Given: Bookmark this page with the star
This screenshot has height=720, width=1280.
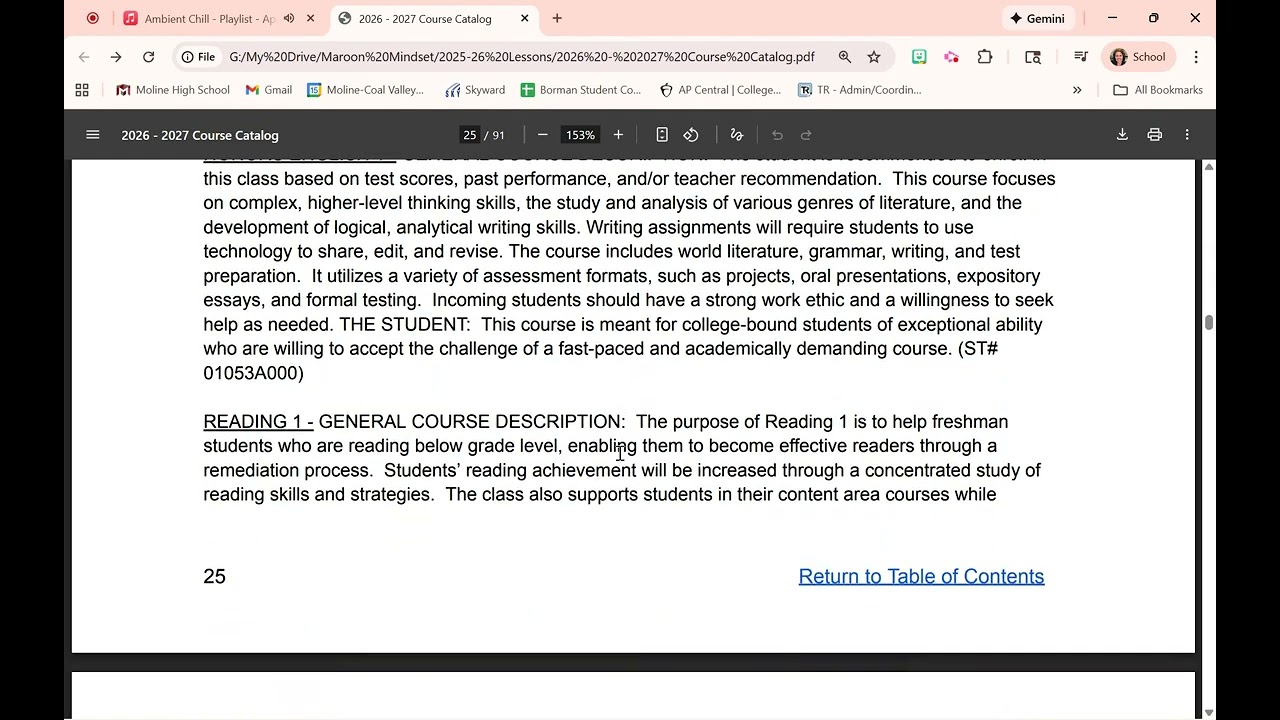Looking at the screenshot, I should click(874, 57).
